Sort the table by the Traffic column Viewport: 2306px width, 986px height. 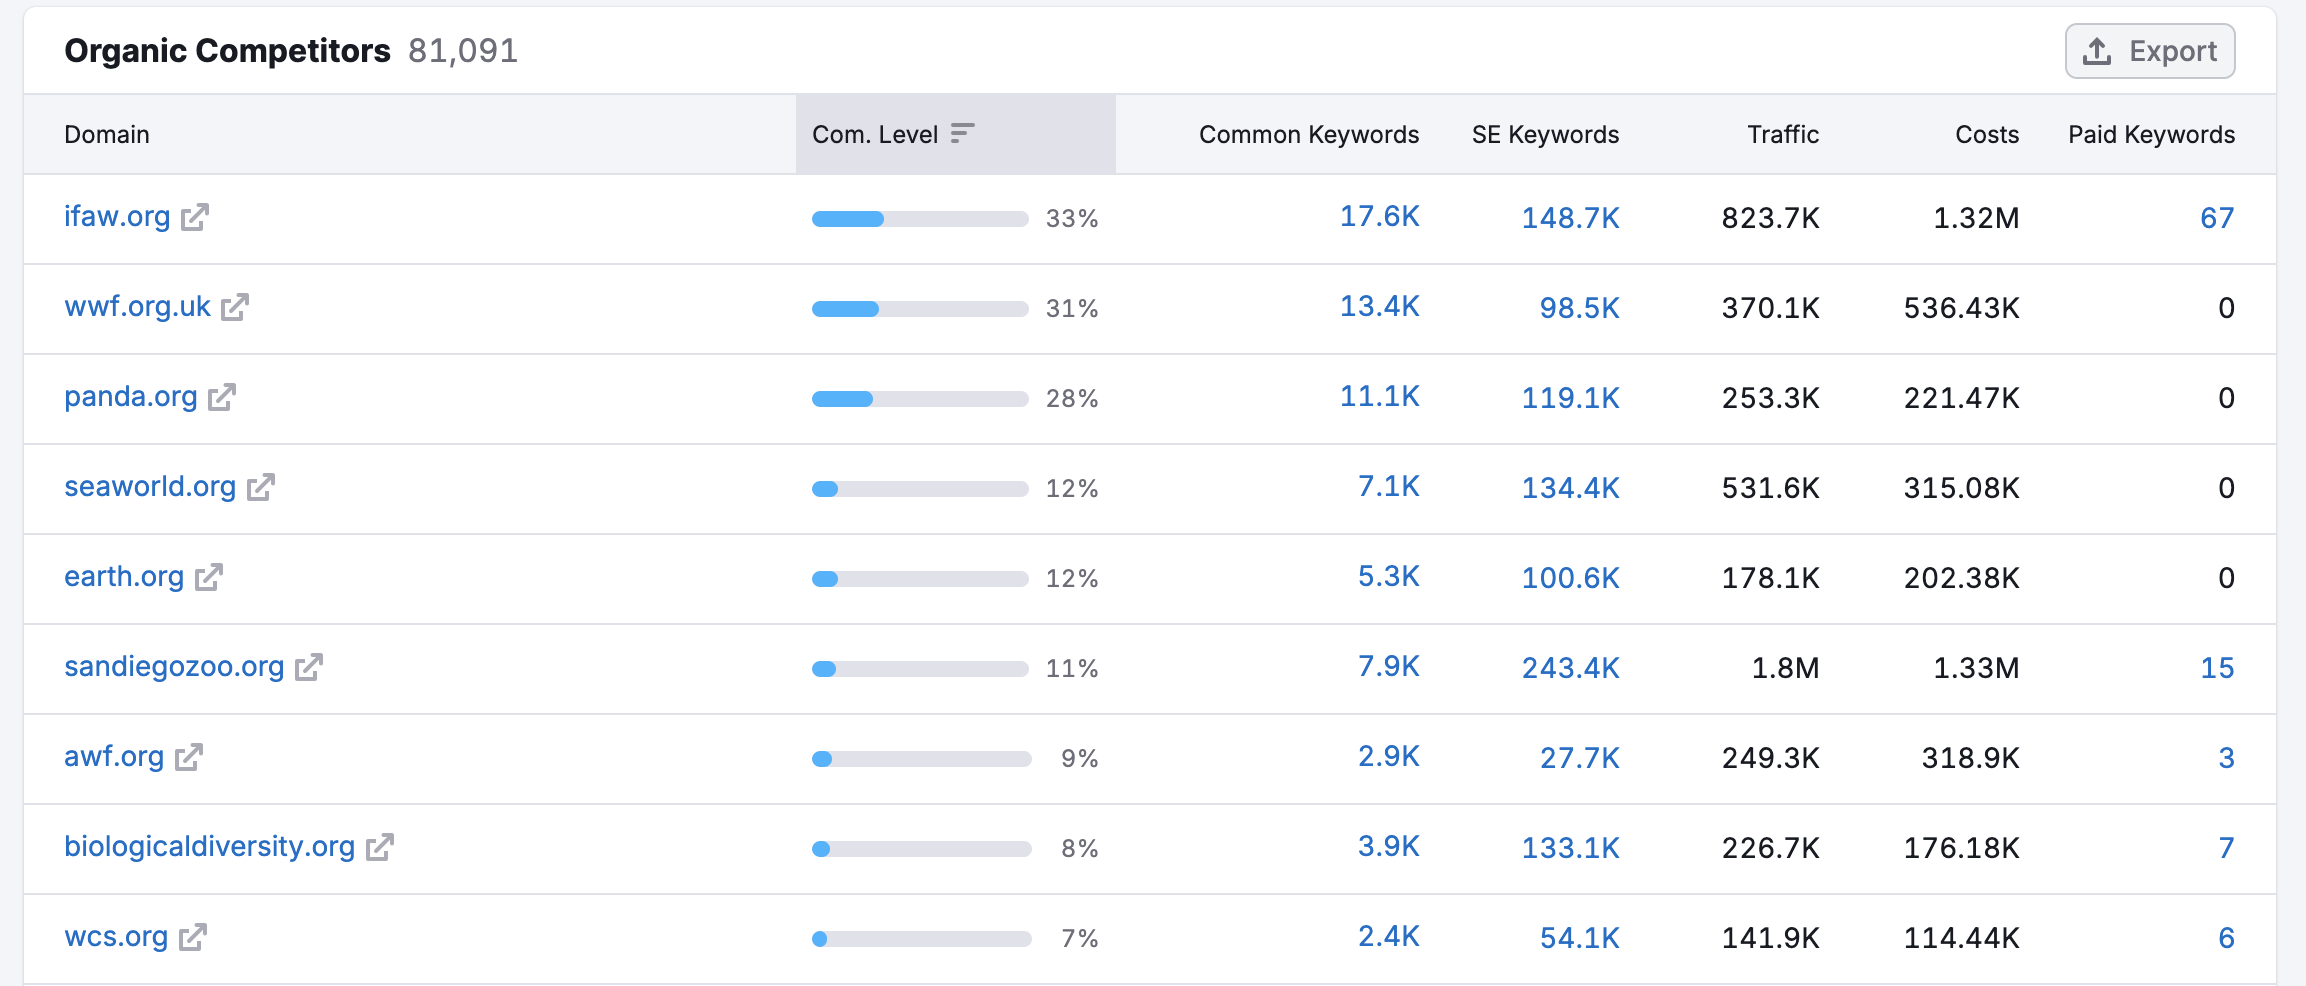click(1782, 134)
